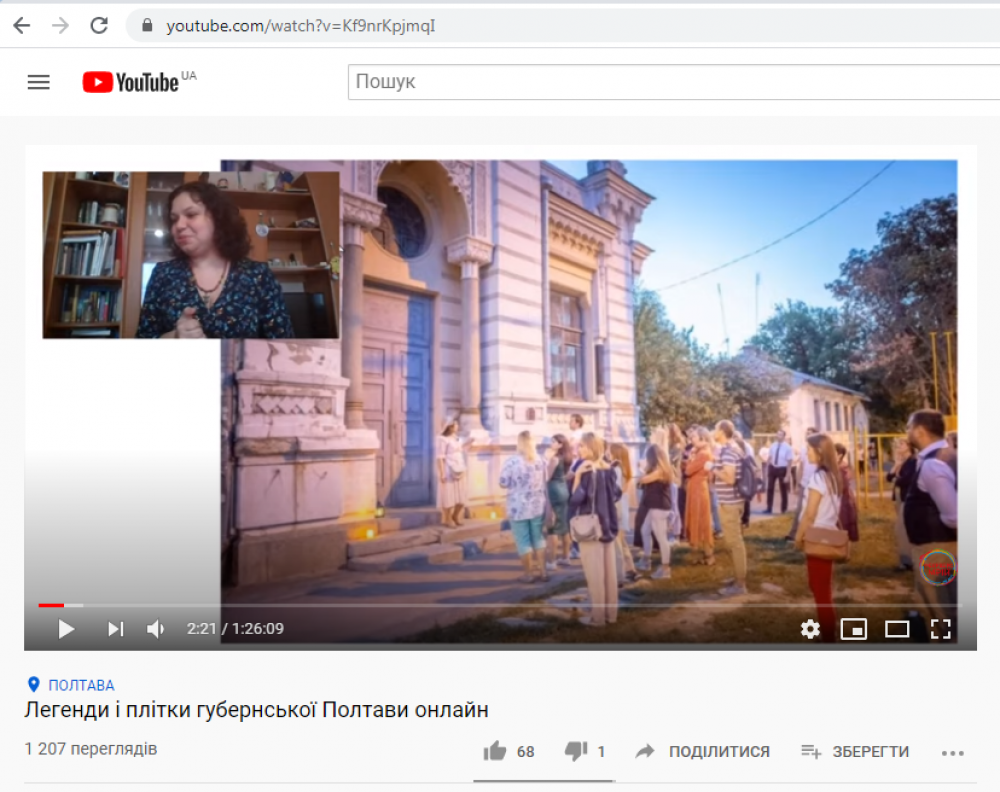Open the three-dot more actions menu
This screenshot has width=1000, height=792.
(953, 751)
